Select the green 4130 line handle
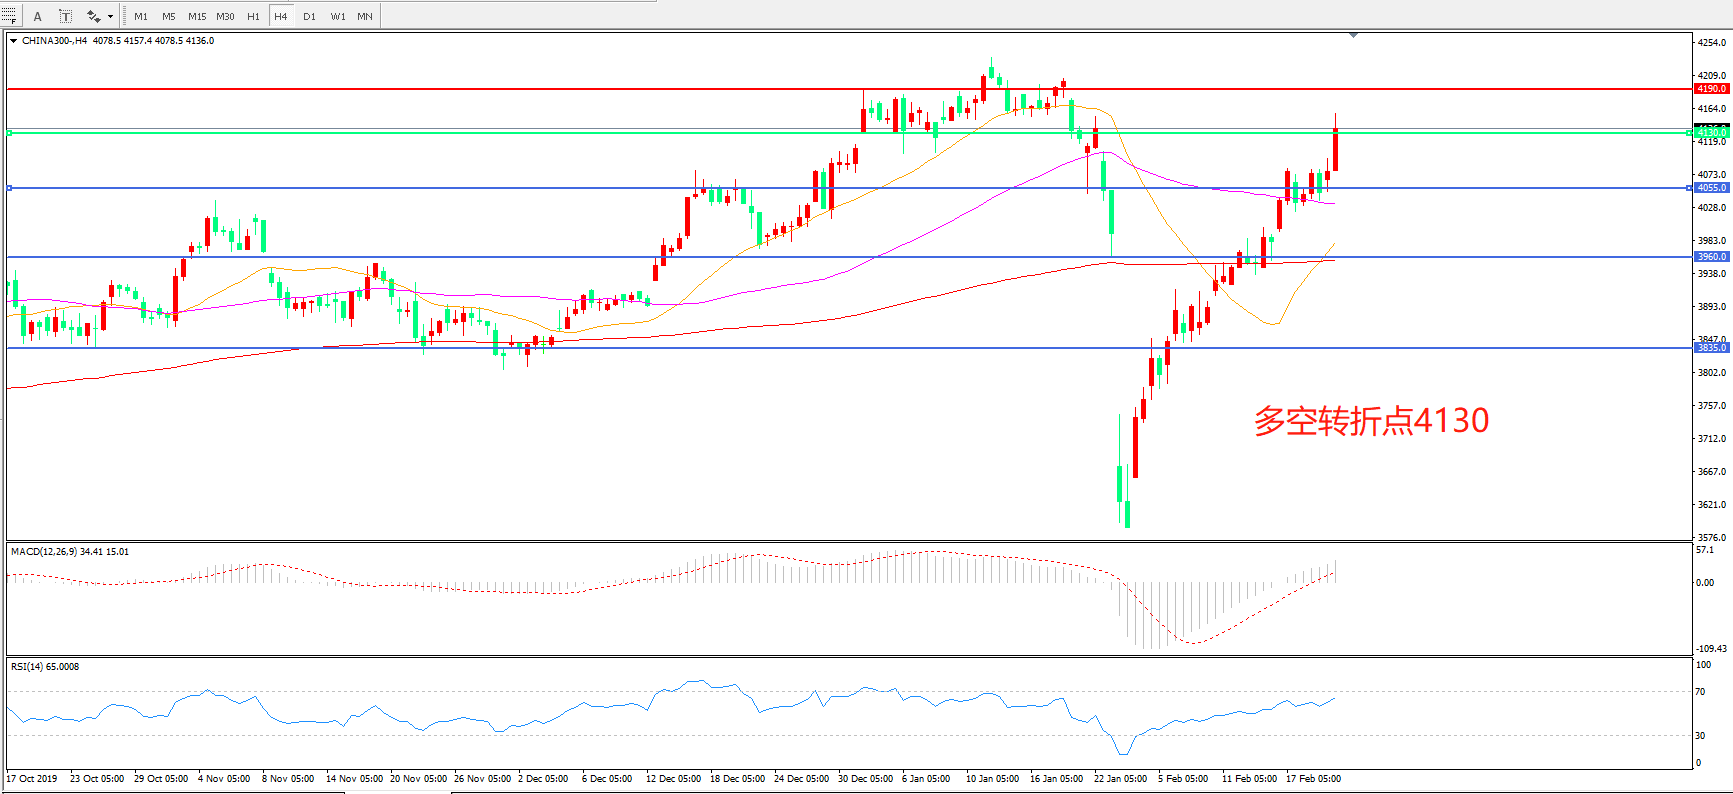Image resolution: width=1733 pixels, height=794 pixels. coord(9,132)
